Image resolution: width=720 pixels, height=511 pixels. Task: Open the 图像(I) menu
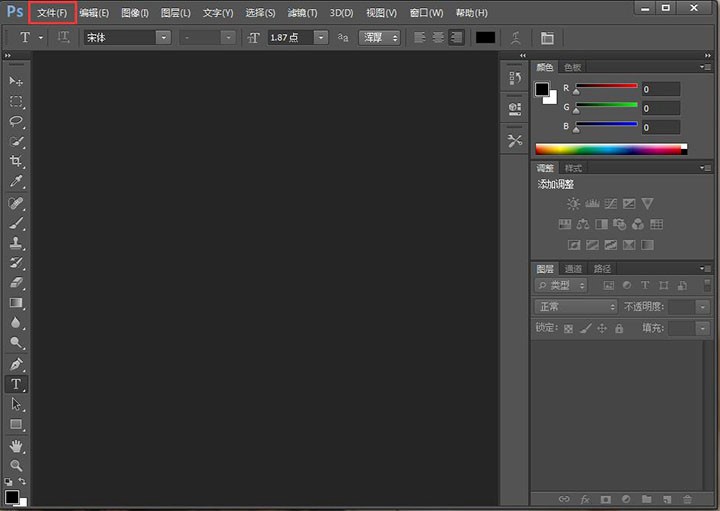tap(135, 13)
